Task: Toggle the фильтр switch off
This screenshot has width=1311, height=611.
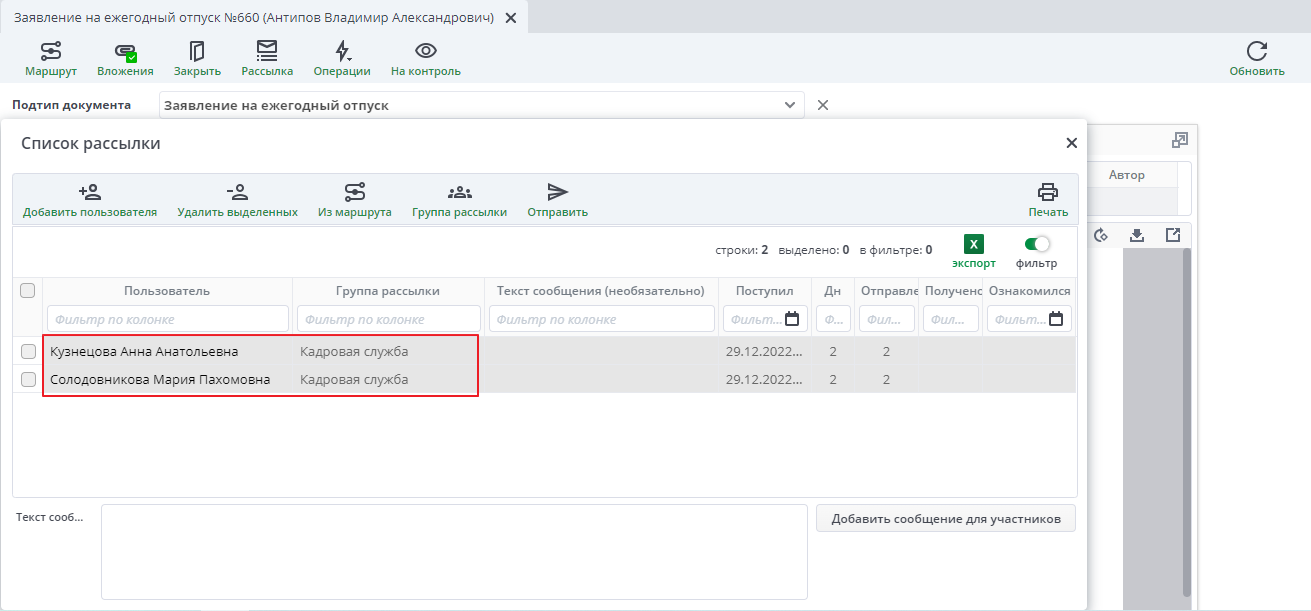Action: 1037,244
